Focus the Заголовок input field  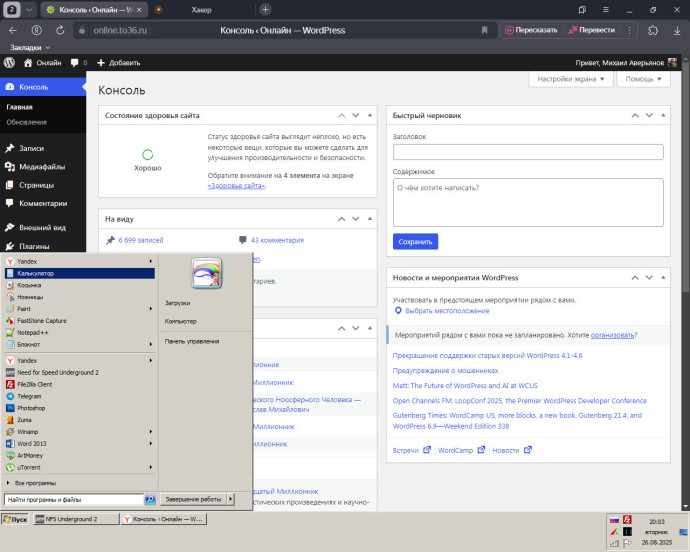coord(528,152)
